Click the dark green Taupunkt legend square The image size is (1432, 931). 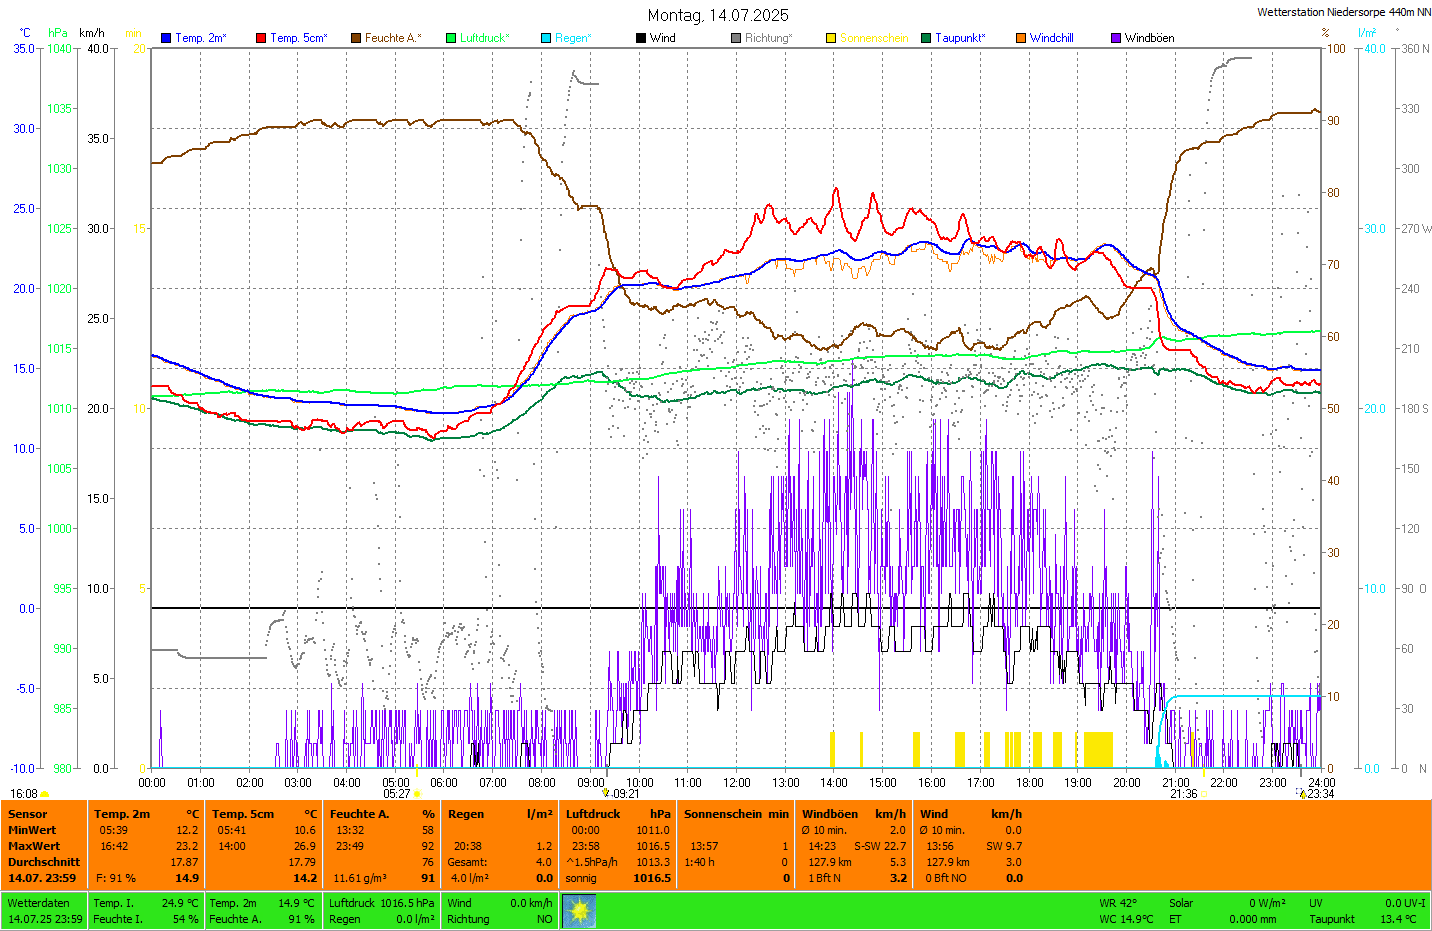click(x=926, y=38)
